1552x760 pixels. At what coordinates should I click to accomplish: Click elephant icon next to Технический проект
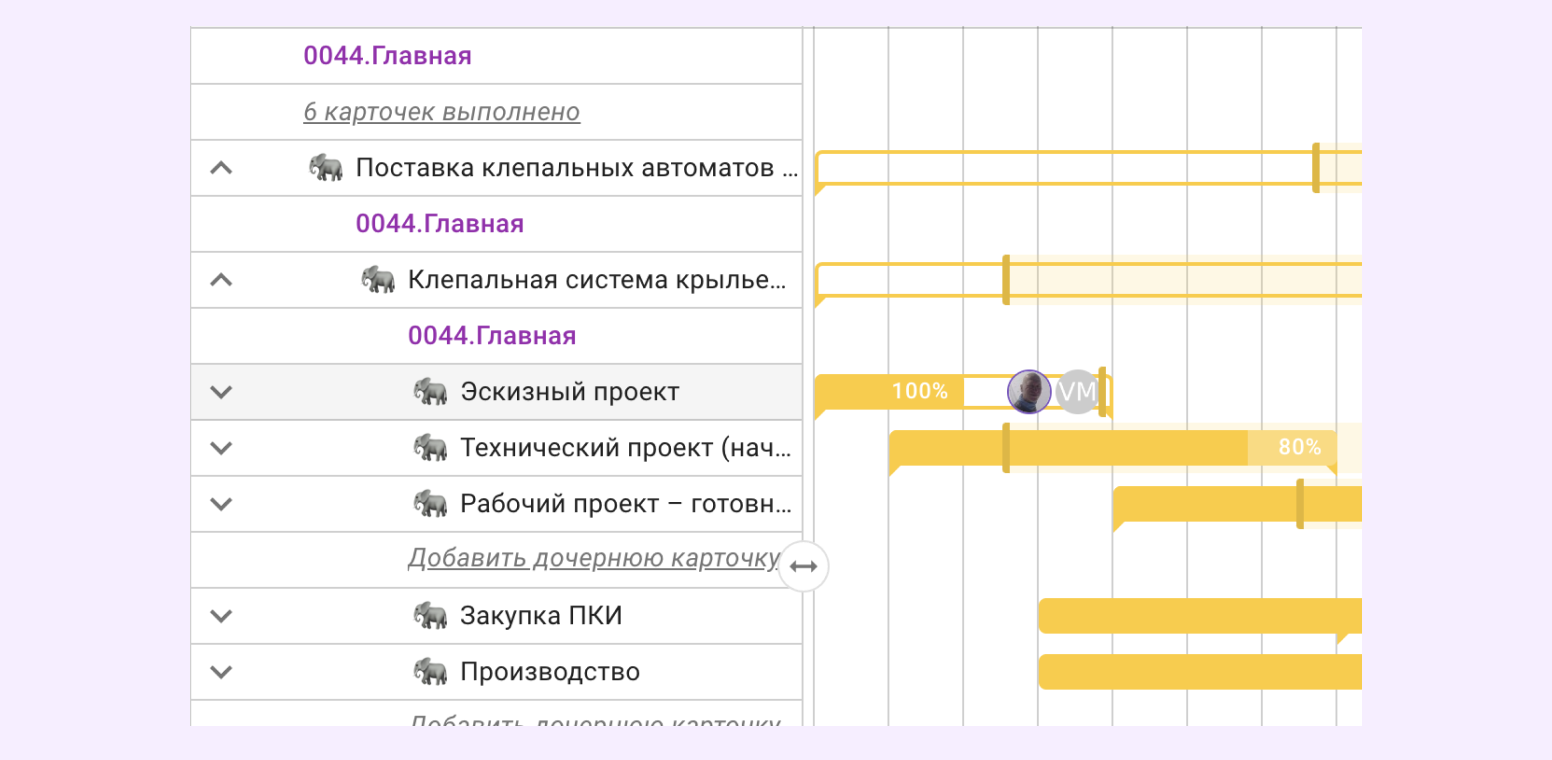[430, 448]
